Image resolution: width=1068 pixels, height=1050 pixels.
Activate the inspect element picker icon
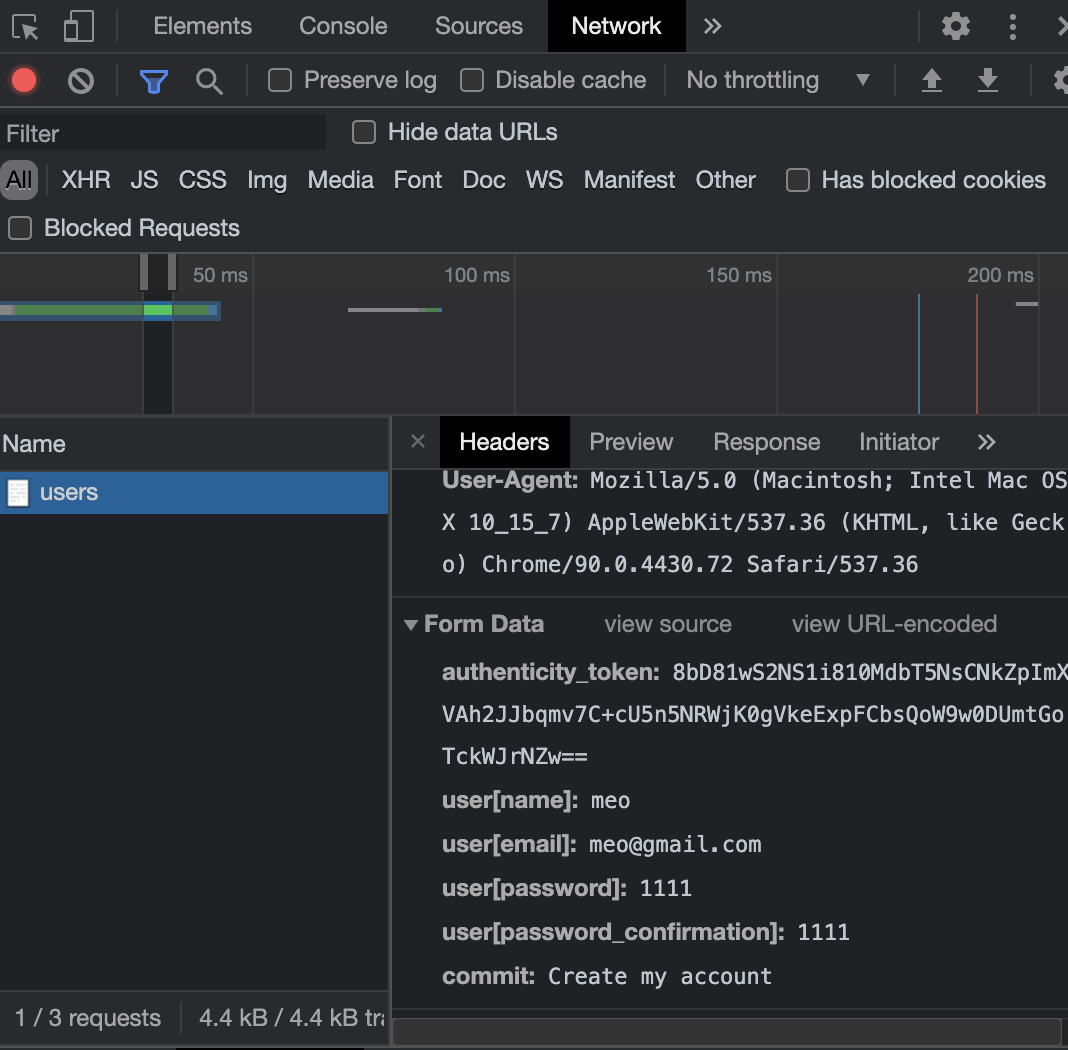point(25,27)
